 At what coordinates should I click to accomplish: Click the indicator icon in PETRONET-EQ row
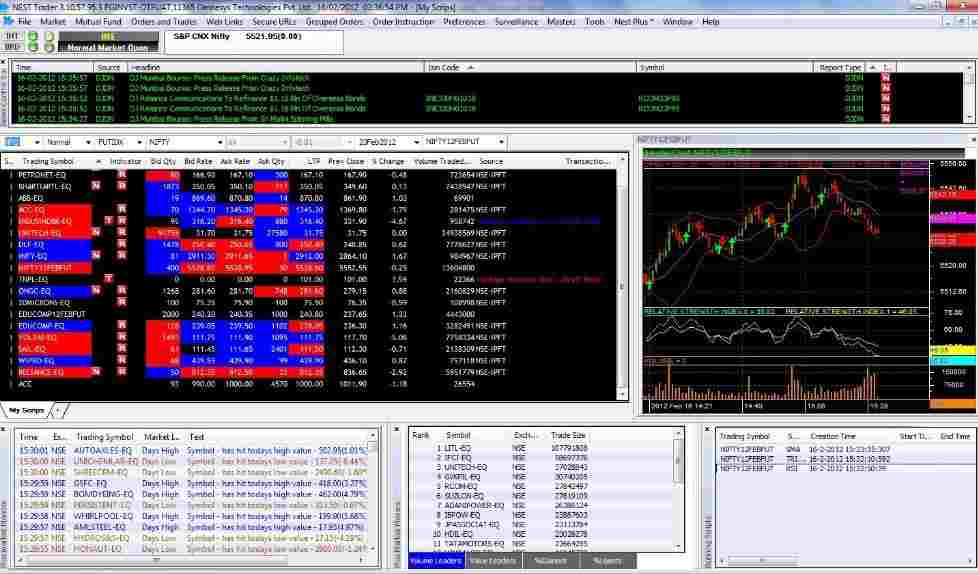coord(122,175)
